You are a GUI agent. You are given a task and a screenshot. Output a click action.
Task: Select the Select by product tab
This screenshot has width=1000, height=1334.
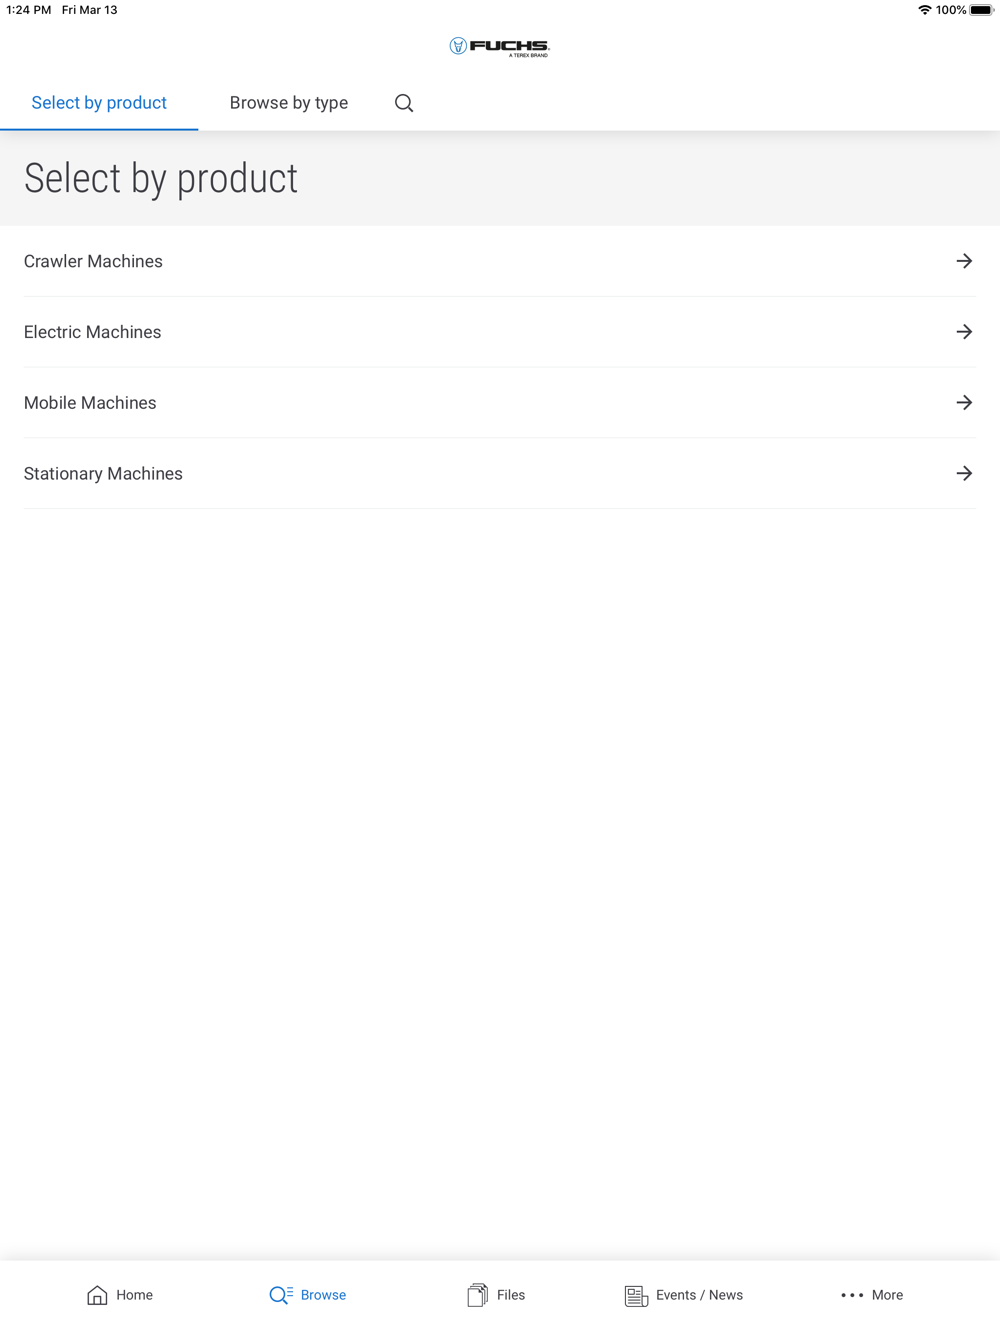point(99,103)
